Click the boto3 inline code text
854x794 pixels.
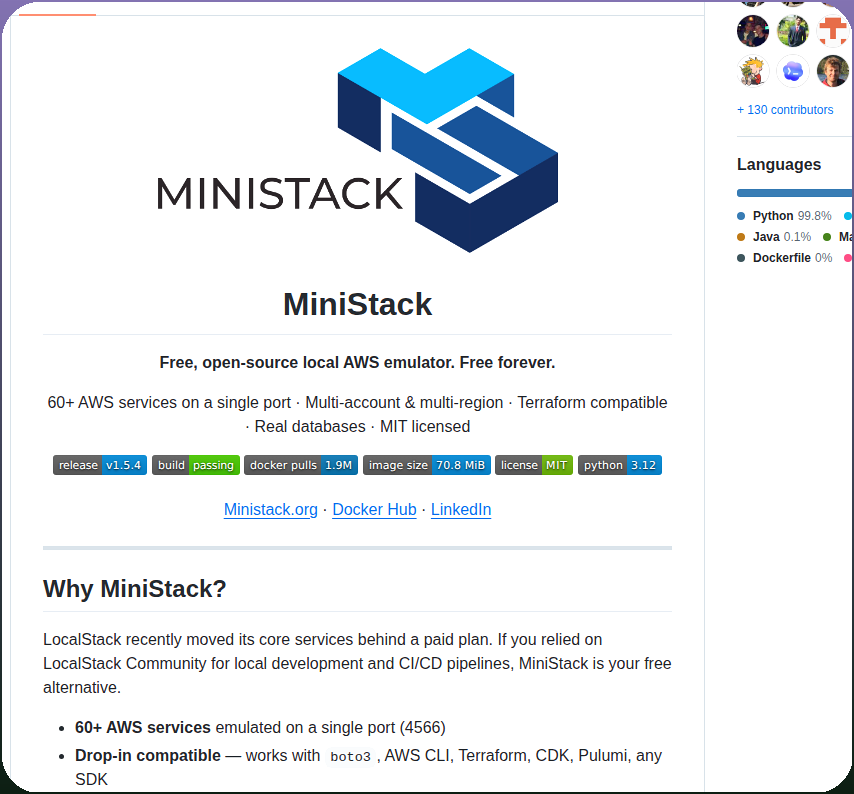point(350,756)
